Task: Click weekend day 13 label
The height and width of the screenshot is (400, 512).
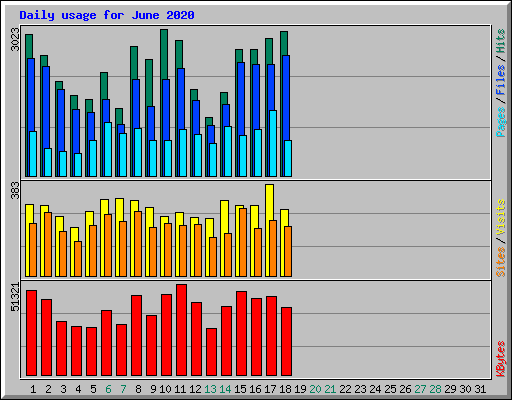Action: tap(210, 389)
